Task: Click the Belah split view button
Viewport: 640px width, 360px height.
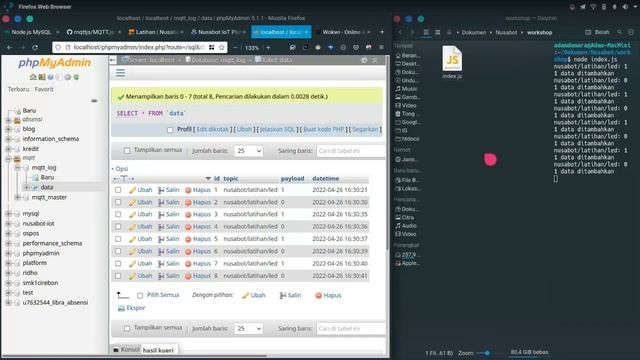Action: click(597, 32)
